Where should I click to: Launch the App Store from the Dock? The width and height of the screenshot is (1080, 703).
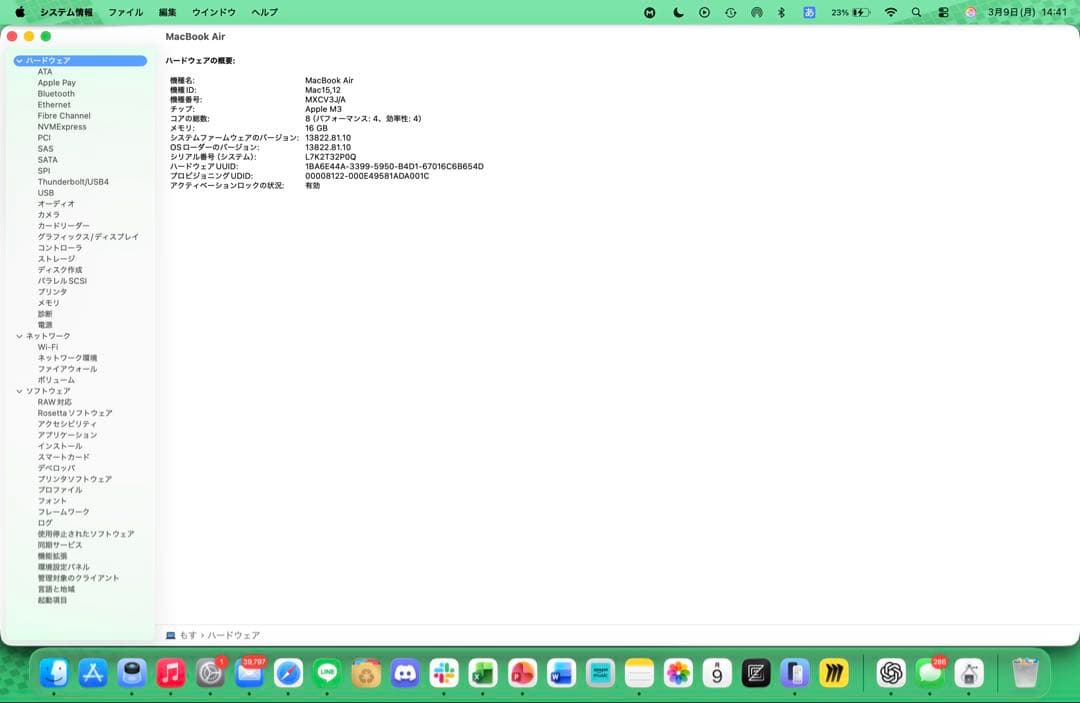click(x=93, y=673)
